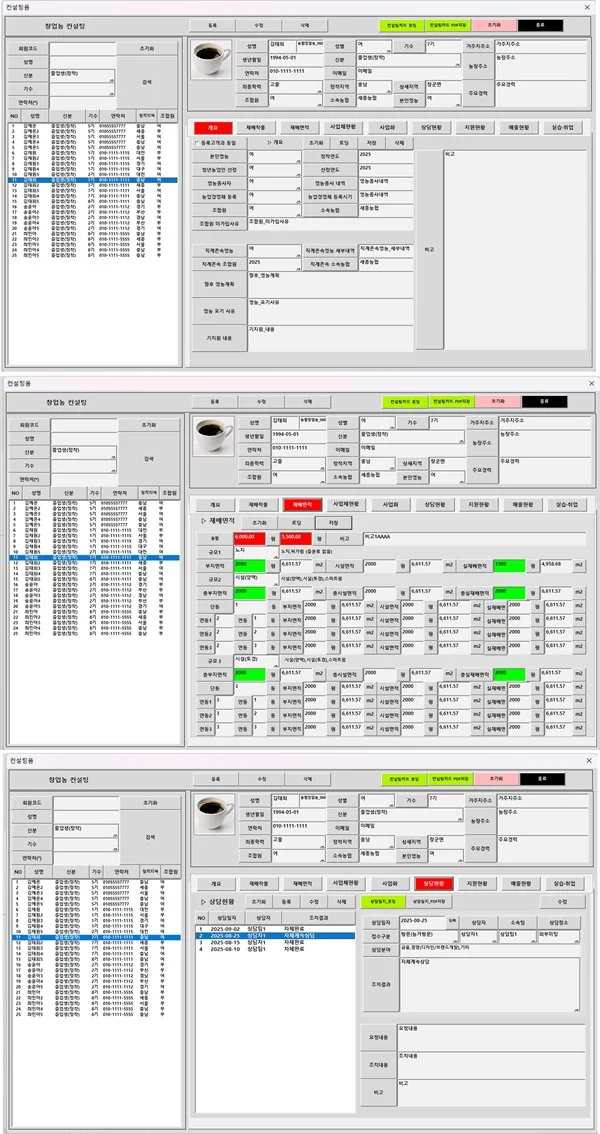
Task: Select the 2025-09-02 consultation row in bottom window
Action: pyautogui.click(x=276, y=928)
